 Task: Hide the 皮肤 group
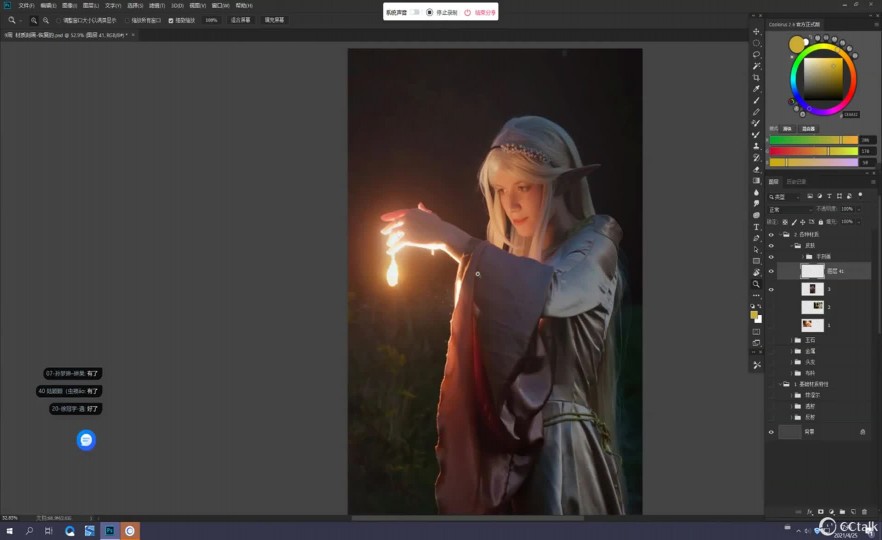pyautogui.click(x=771, y=246)
